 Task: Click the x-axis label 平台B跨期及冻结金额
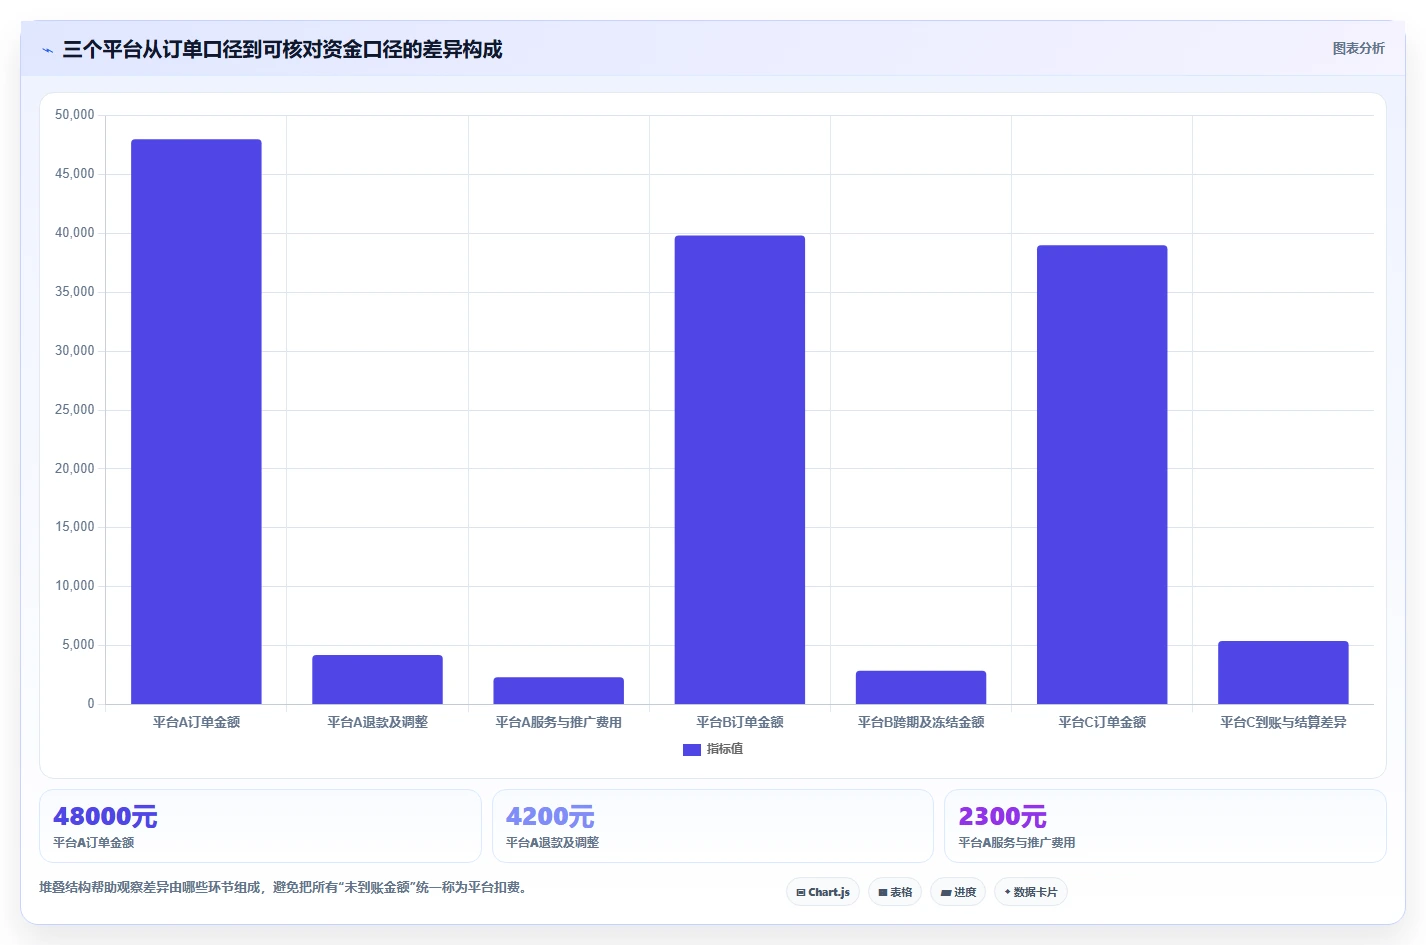921,722
